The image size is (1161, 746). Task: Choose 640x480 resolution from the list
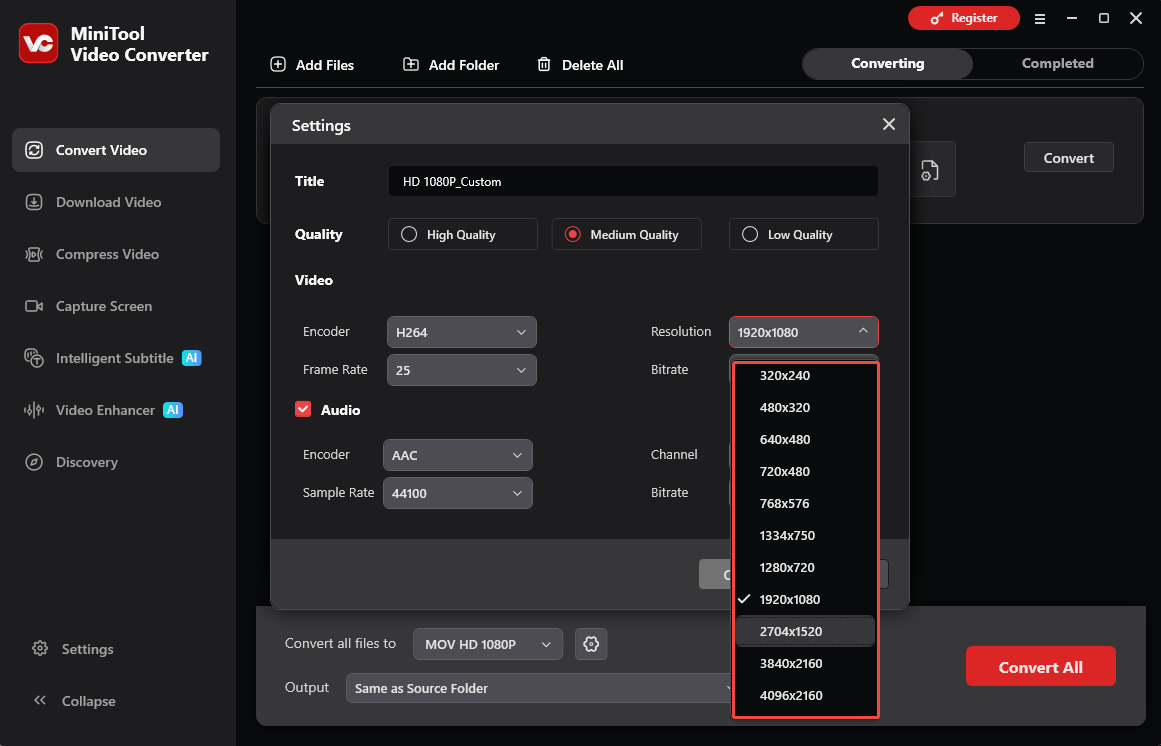tap(805, 439)
